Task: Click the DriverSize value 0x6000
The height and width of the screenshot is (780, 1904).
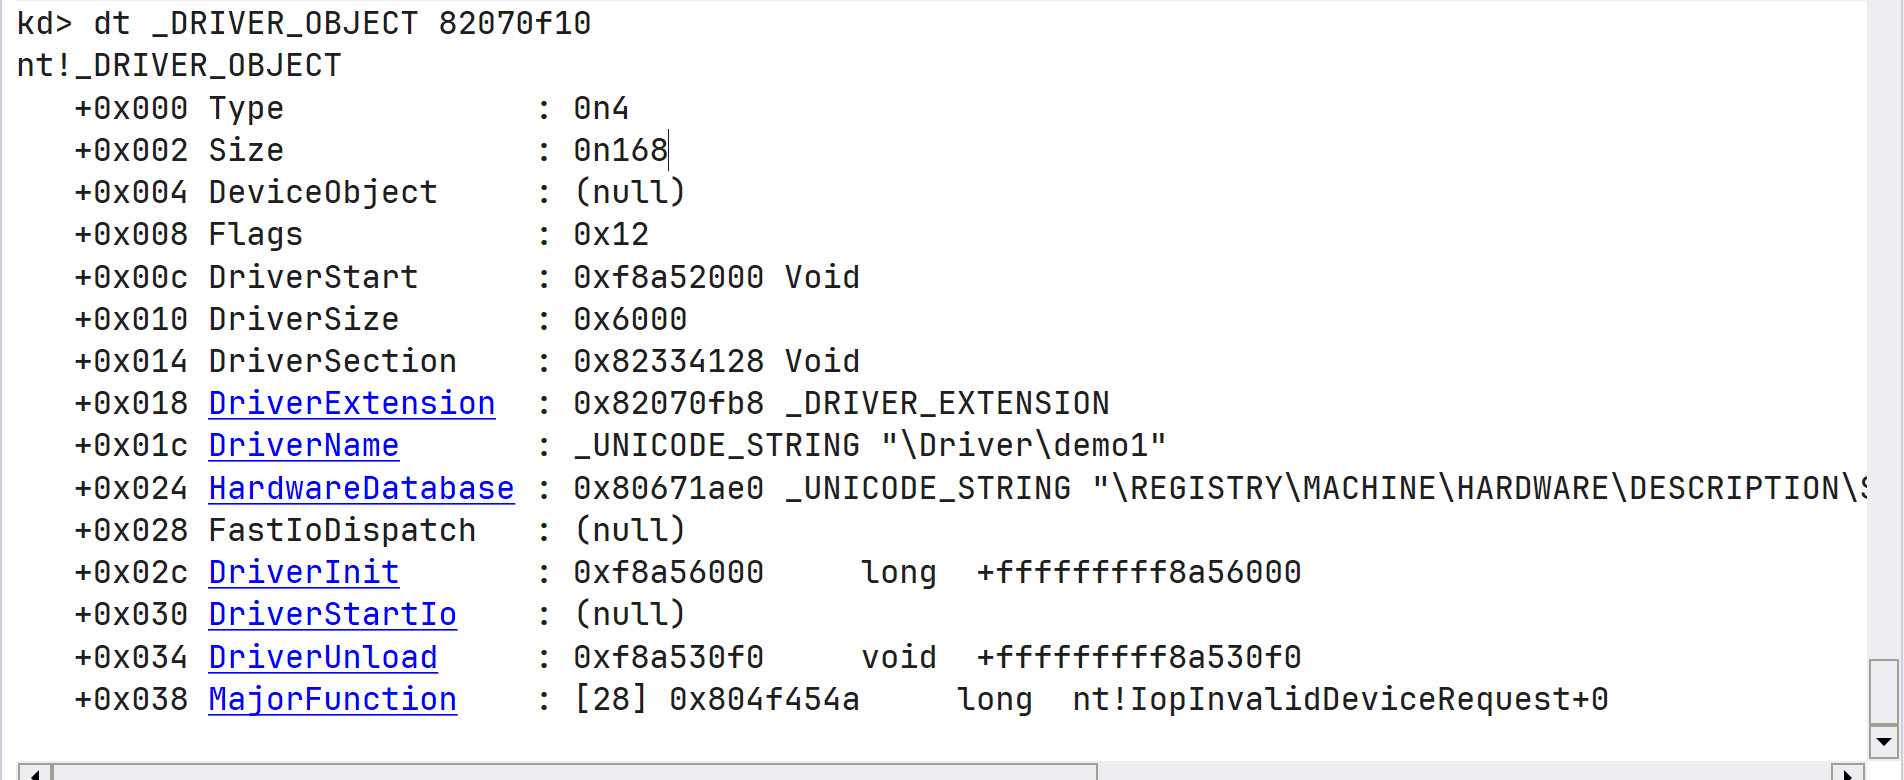Action: (x=630, y=319)
